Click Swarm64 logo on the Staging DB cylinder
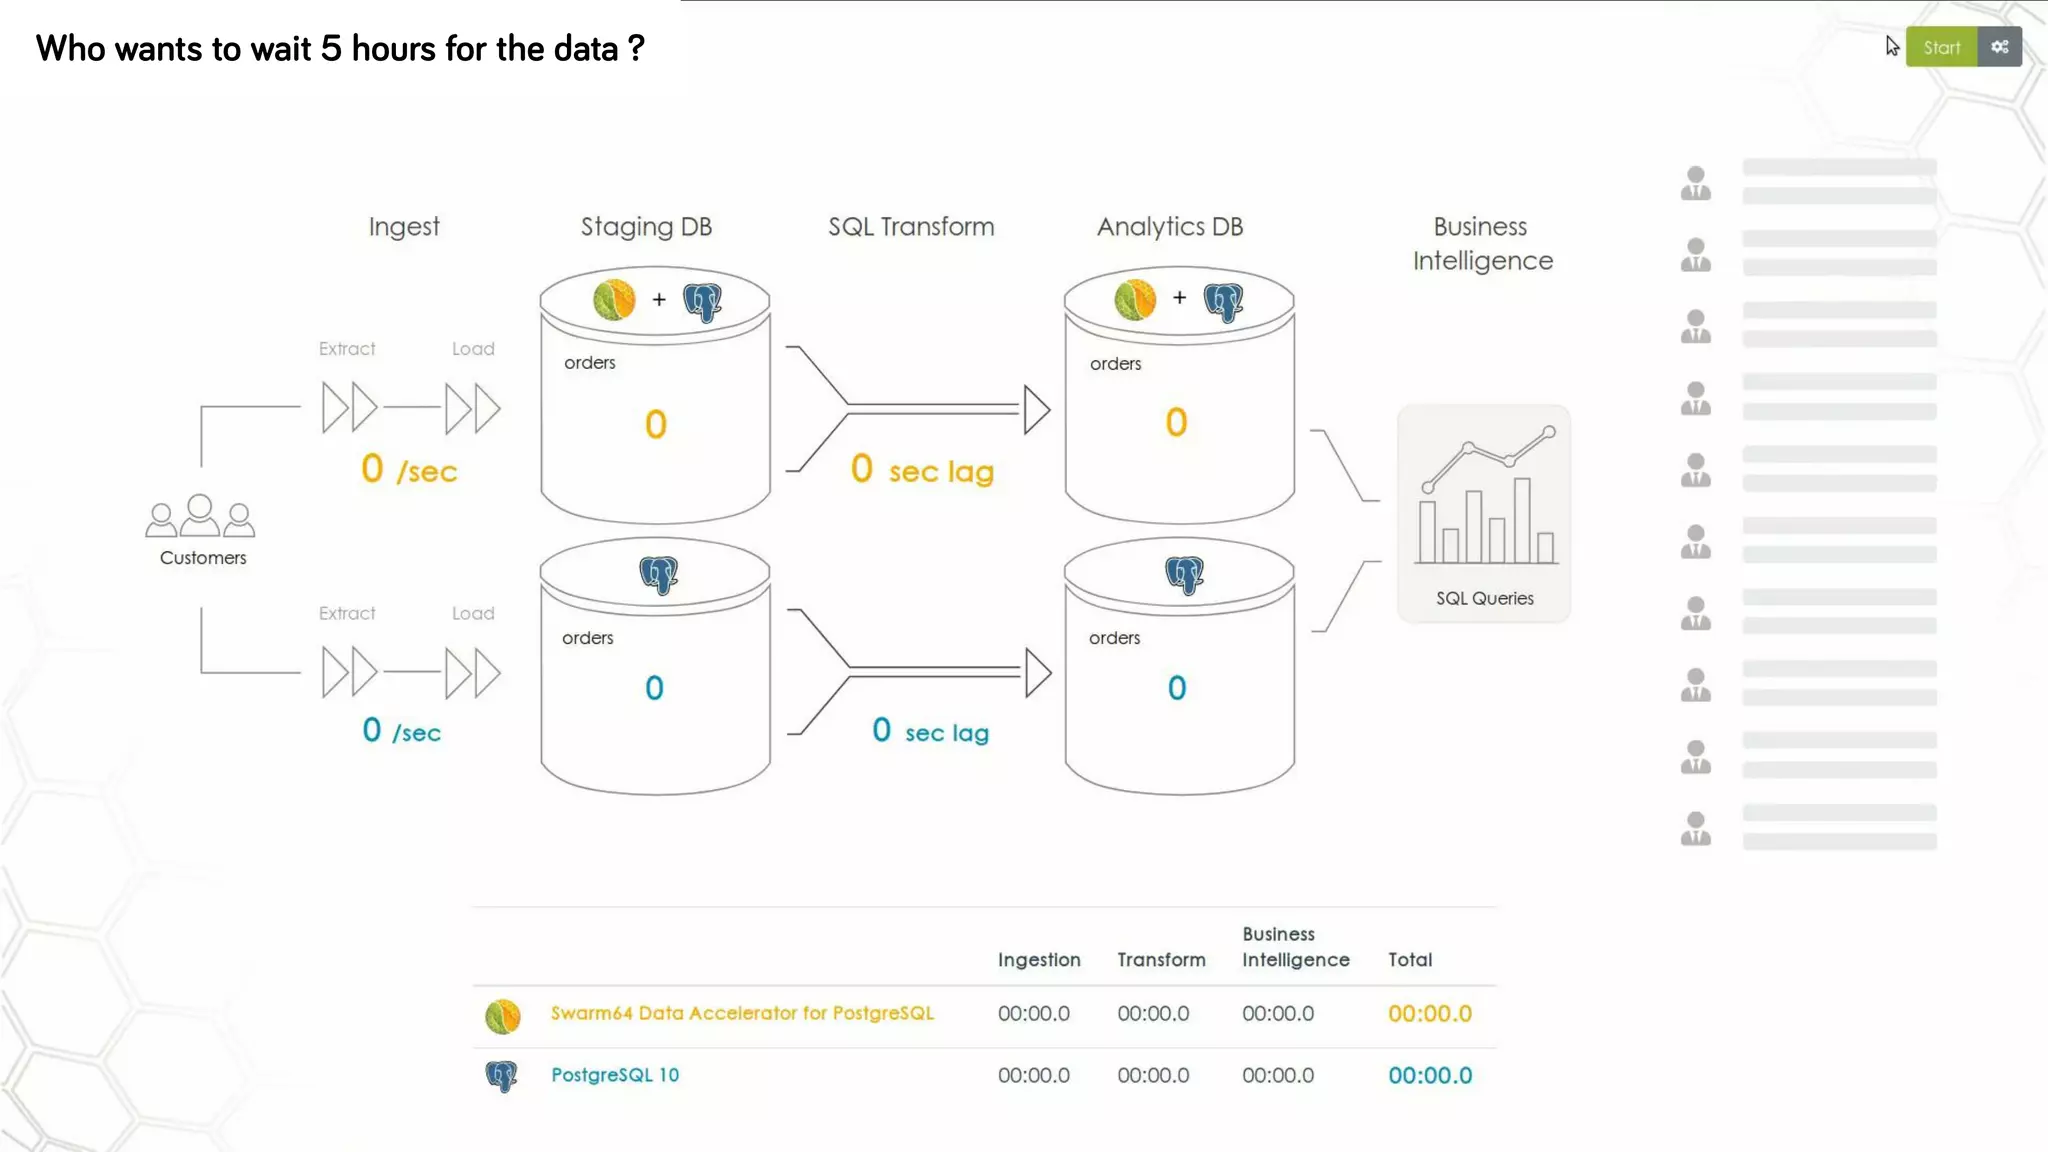The image size is (2048, 1152). point(614,299)
